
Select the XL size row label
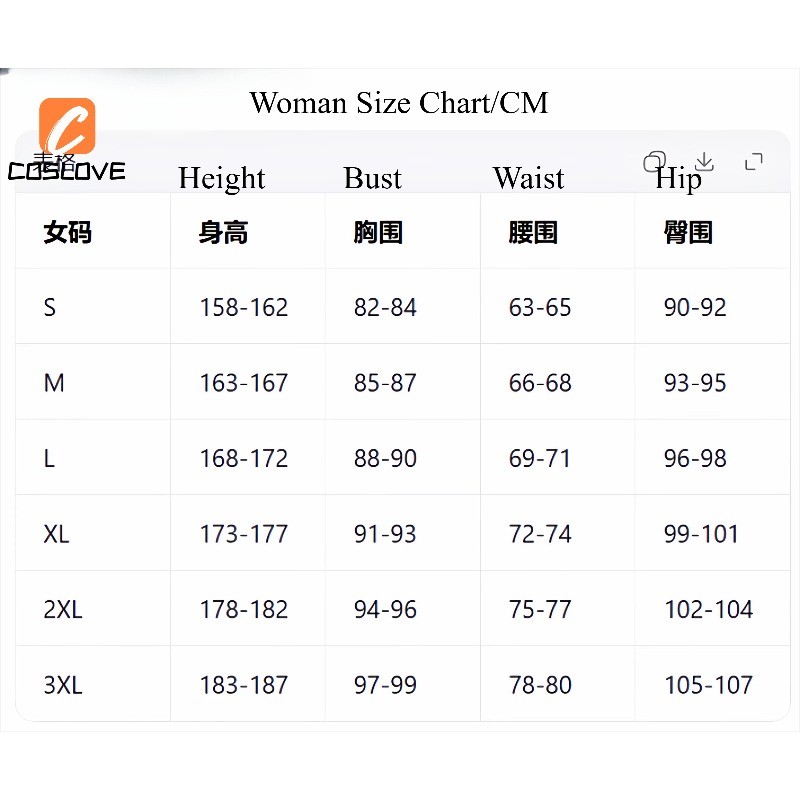coord(56,534)
